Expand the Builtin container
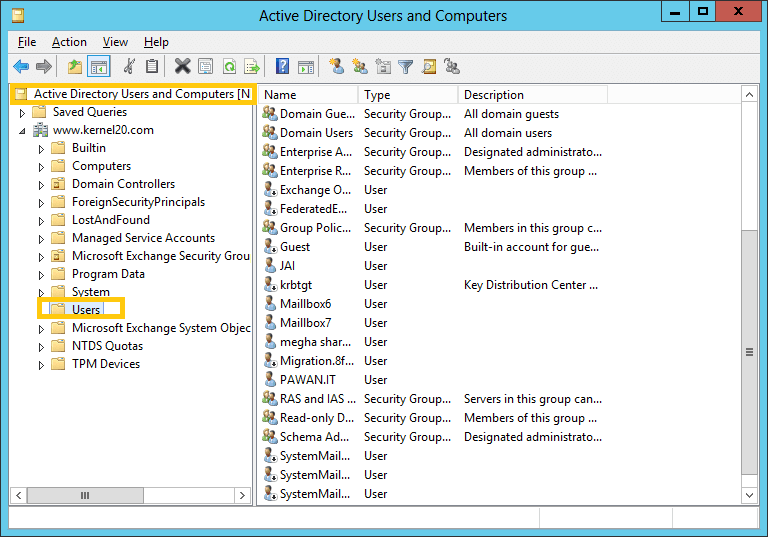Image resolution: width=768 pixels, height=537 pixels. pyautogui.click(x=41, y=149)
